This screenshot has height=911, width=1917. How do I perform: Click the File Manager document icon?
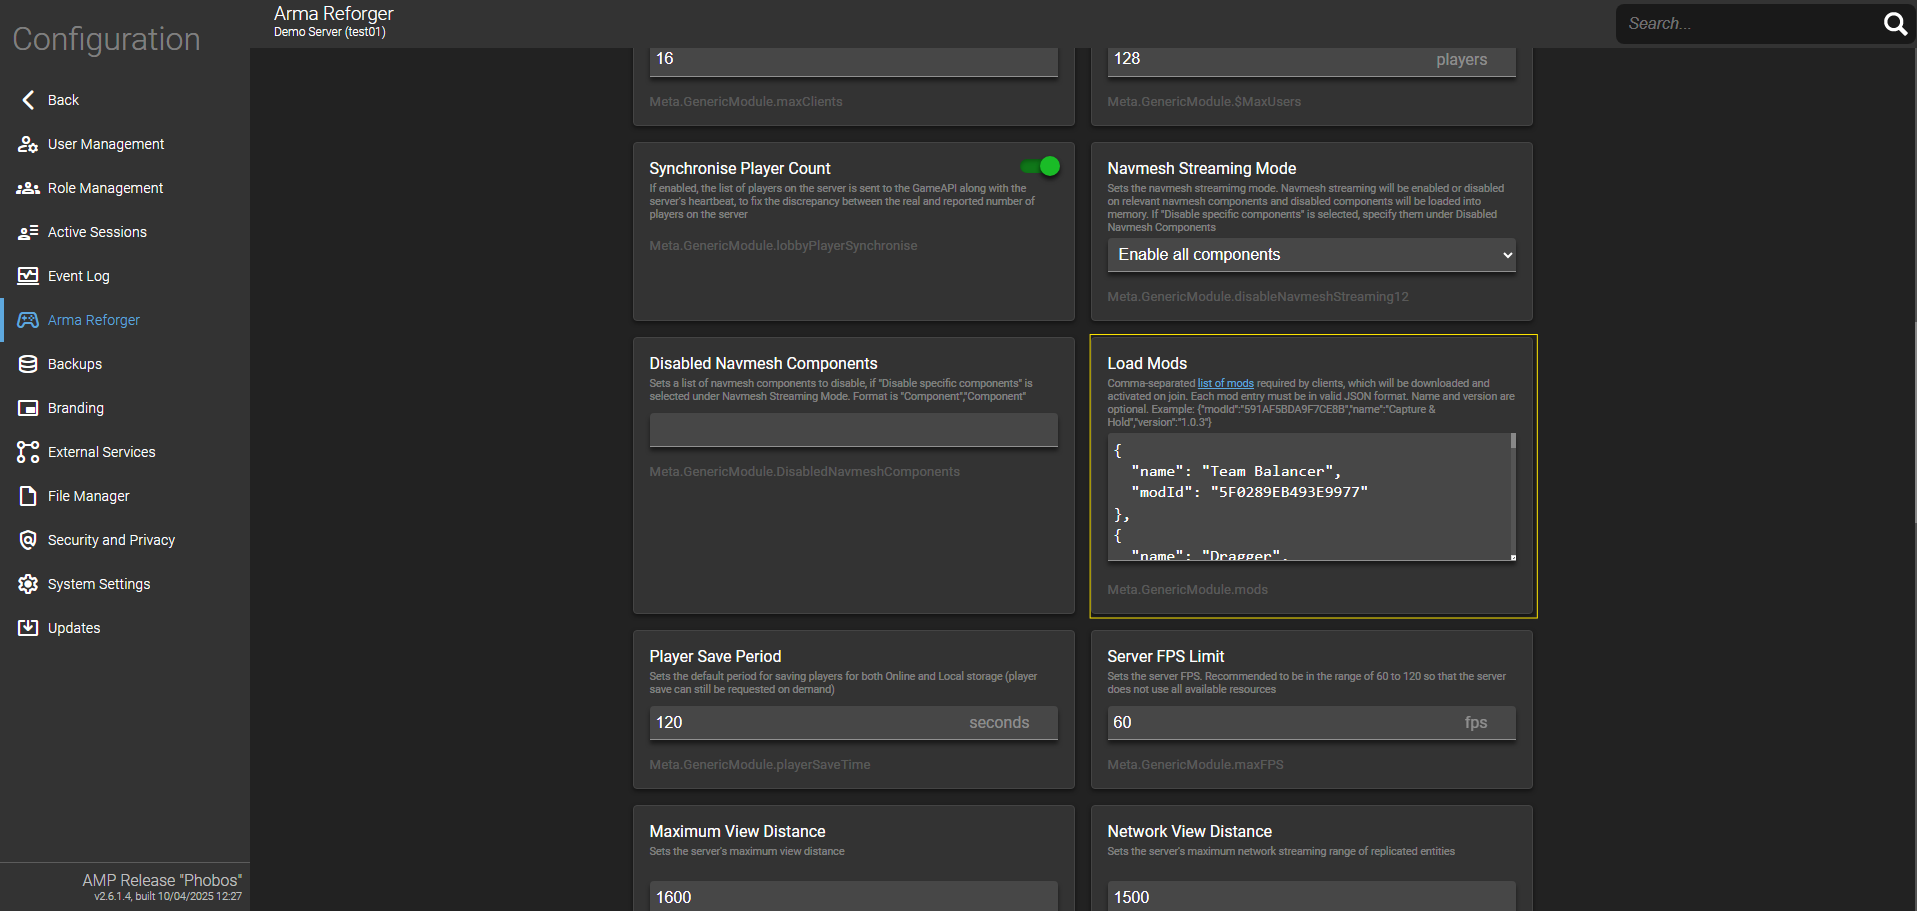coord(28,496)
